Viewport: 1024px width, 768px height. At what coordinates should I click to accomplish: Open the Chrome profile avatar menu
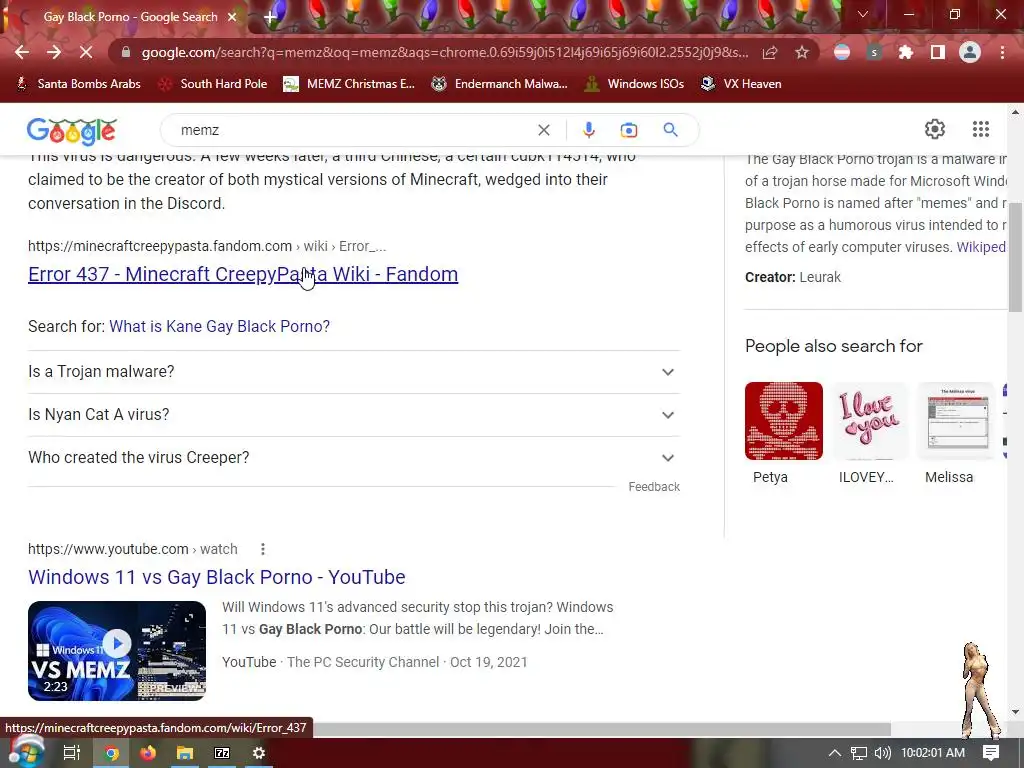point(970,52)
